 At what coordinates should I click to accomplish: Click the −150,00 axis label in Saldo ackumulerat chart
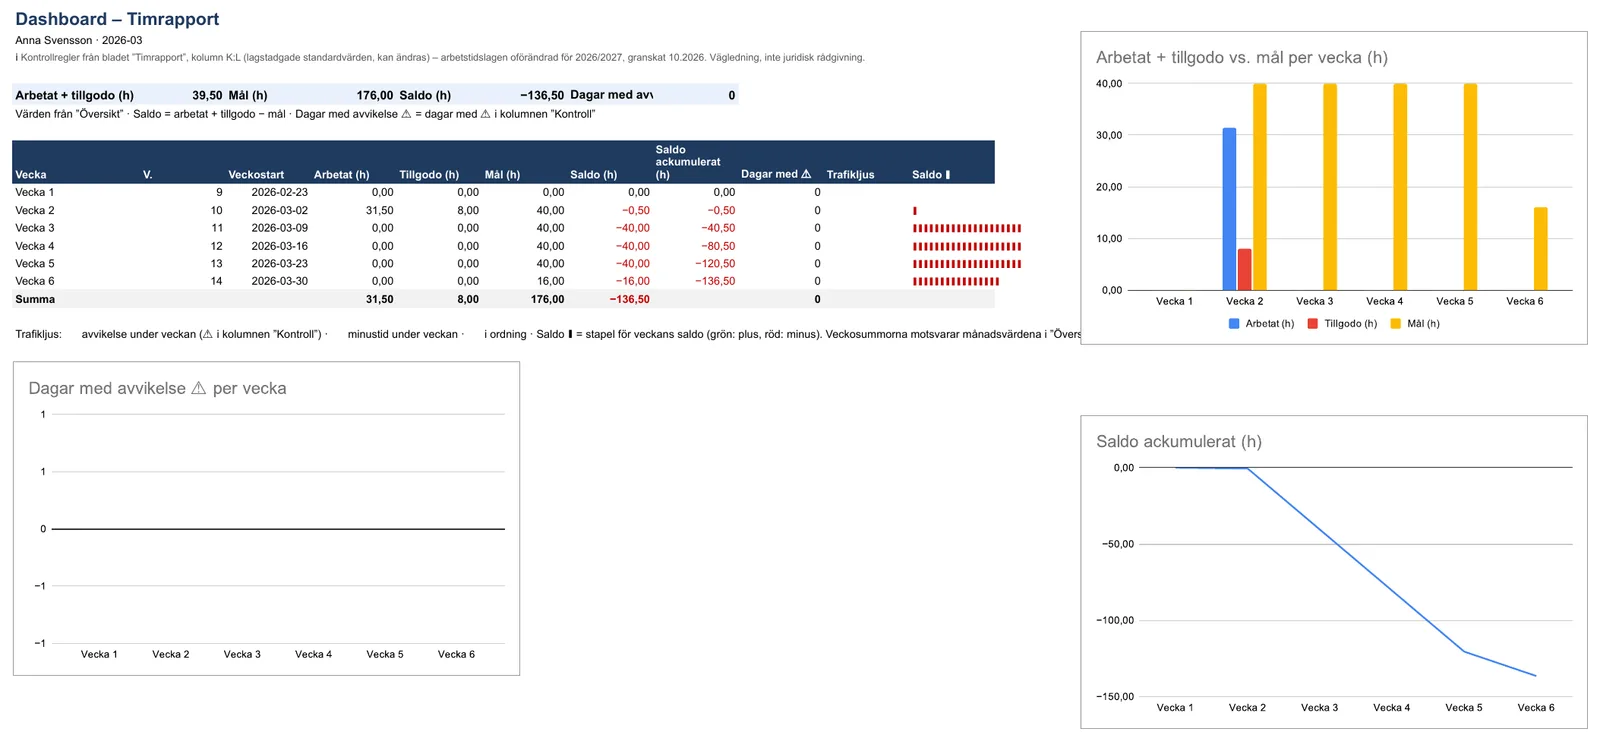(1115, 697)
